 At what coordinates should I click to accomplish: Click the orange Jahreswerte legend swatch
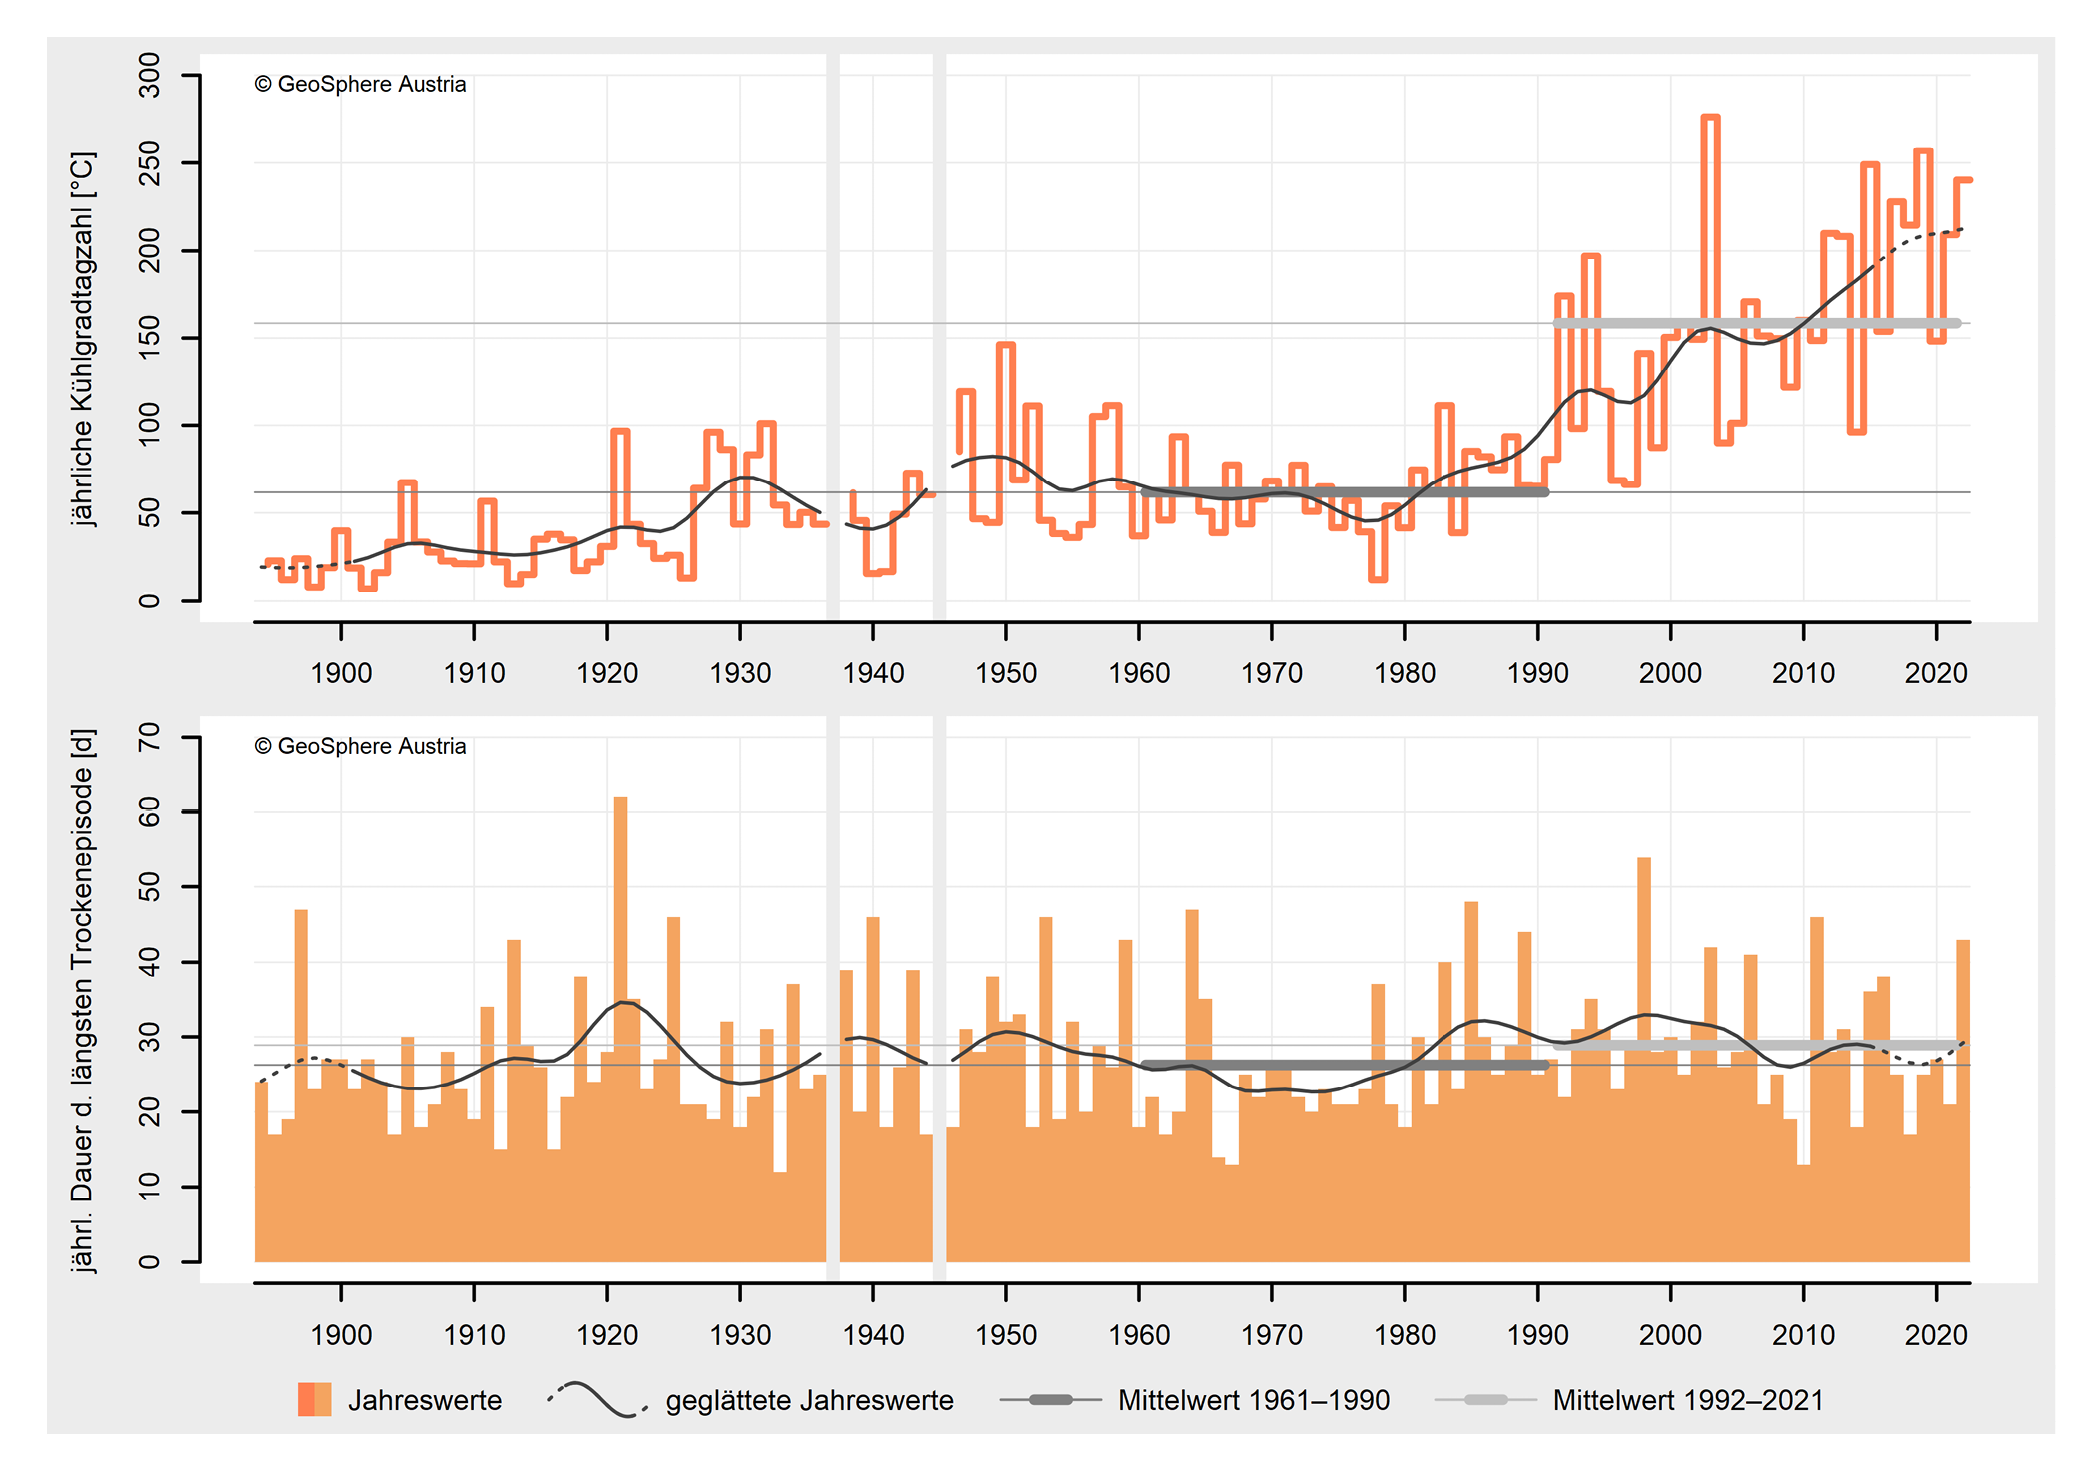[314, 1399]
